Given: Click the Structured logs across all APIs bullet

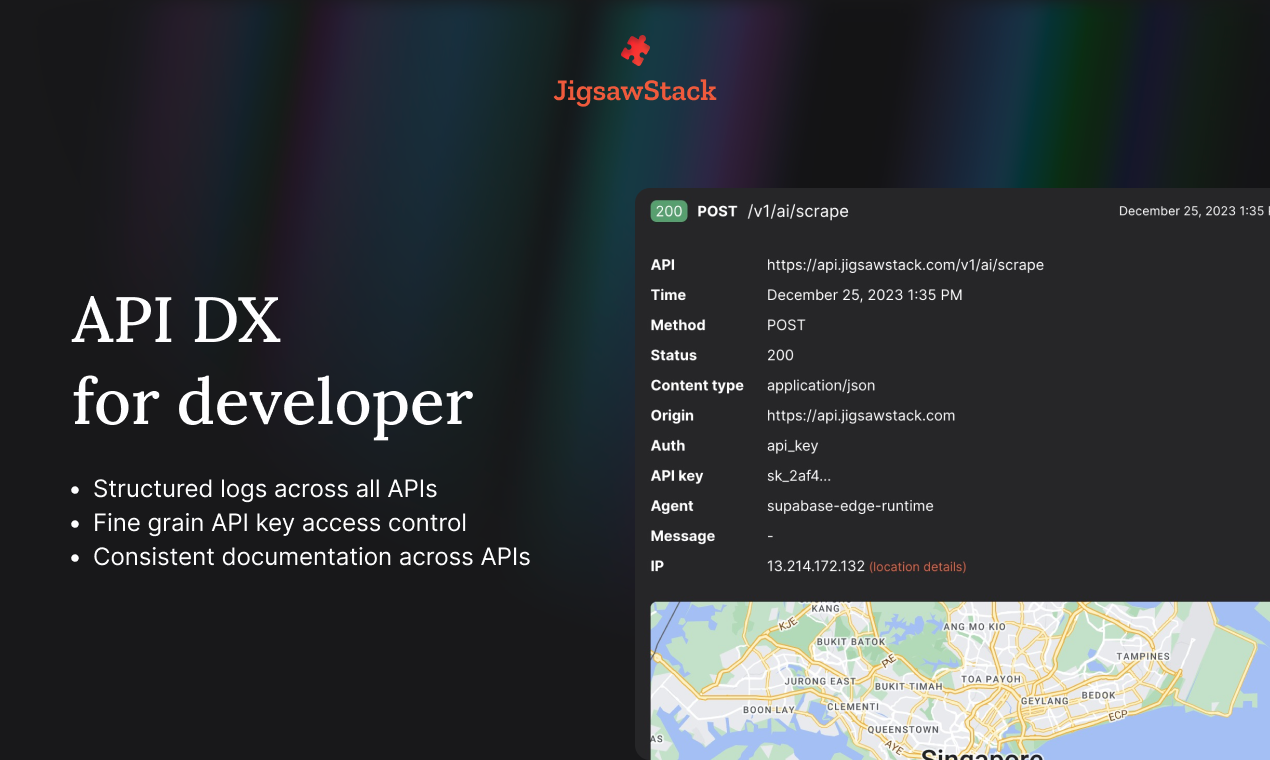Looking at the screenshot, I should pos(265,489).
